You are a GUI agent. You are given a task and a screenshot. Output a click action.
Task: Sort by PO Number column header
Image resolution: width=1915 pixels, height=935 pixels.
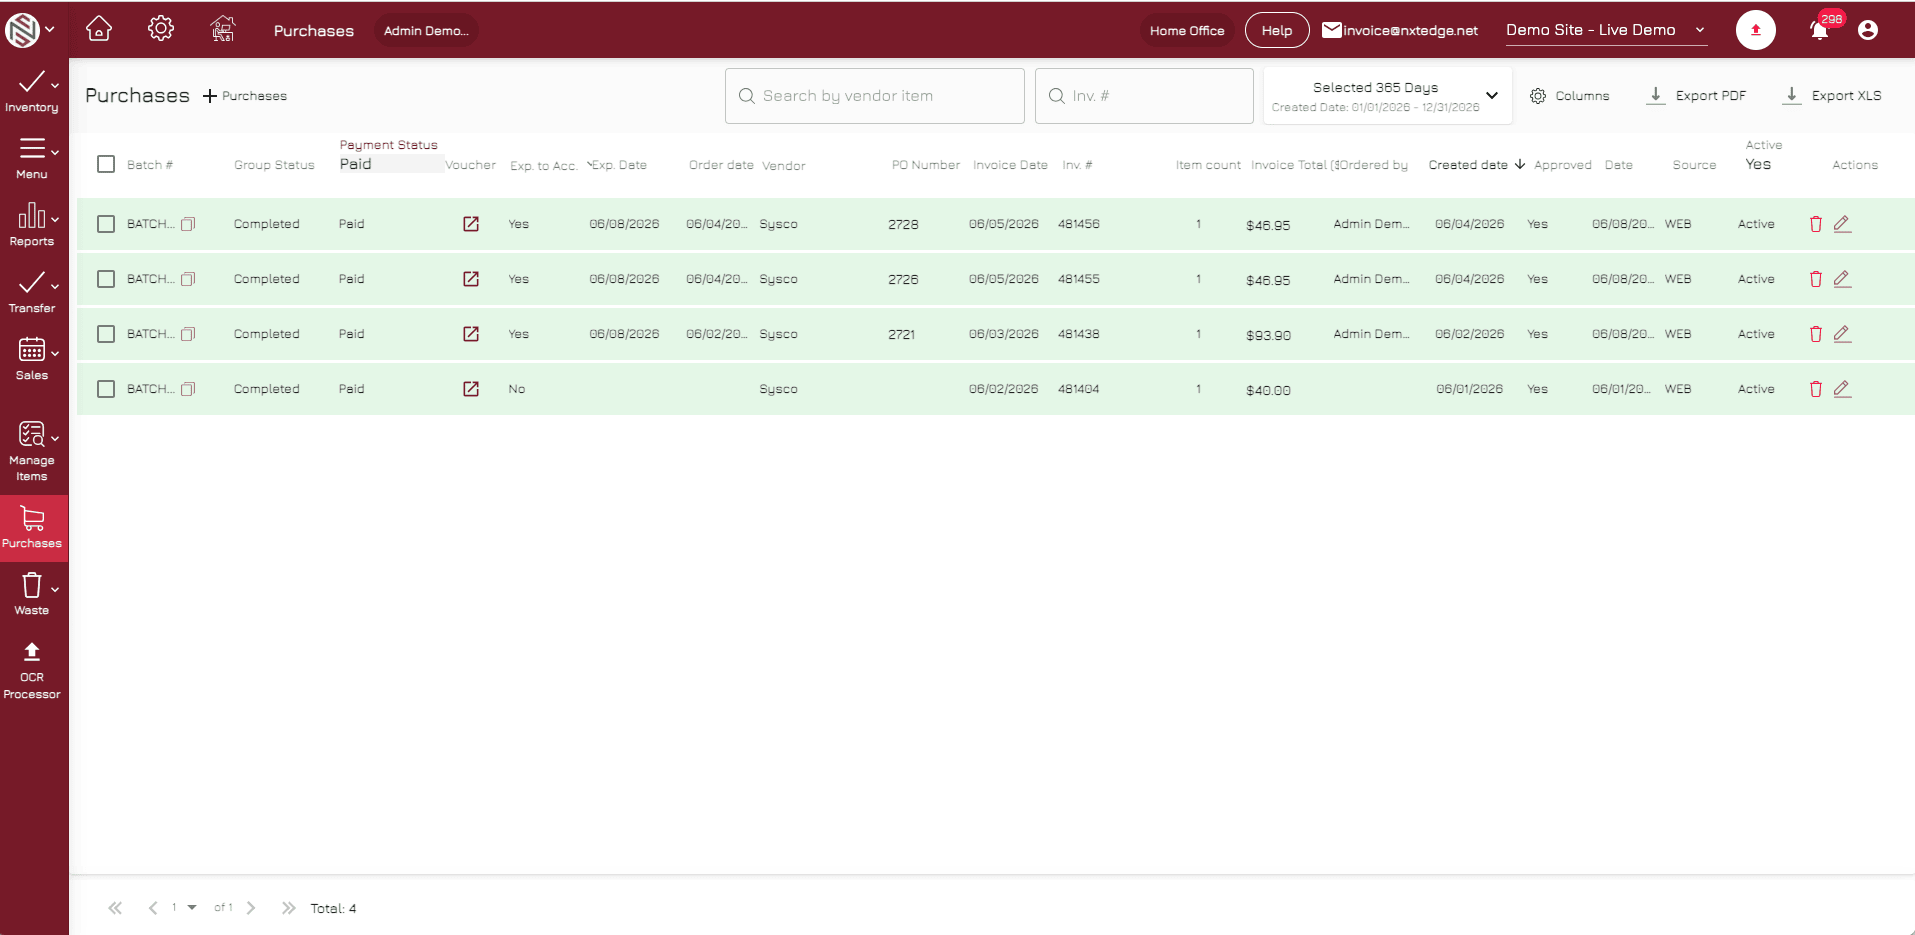point(925,165)
